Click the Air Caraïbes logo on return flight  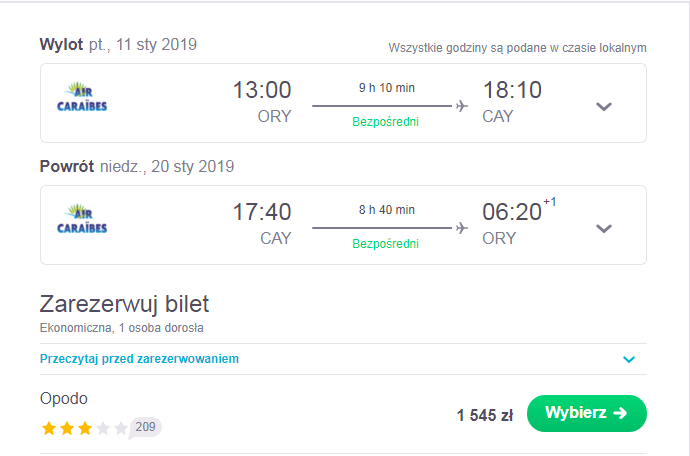tap(82, 218)
